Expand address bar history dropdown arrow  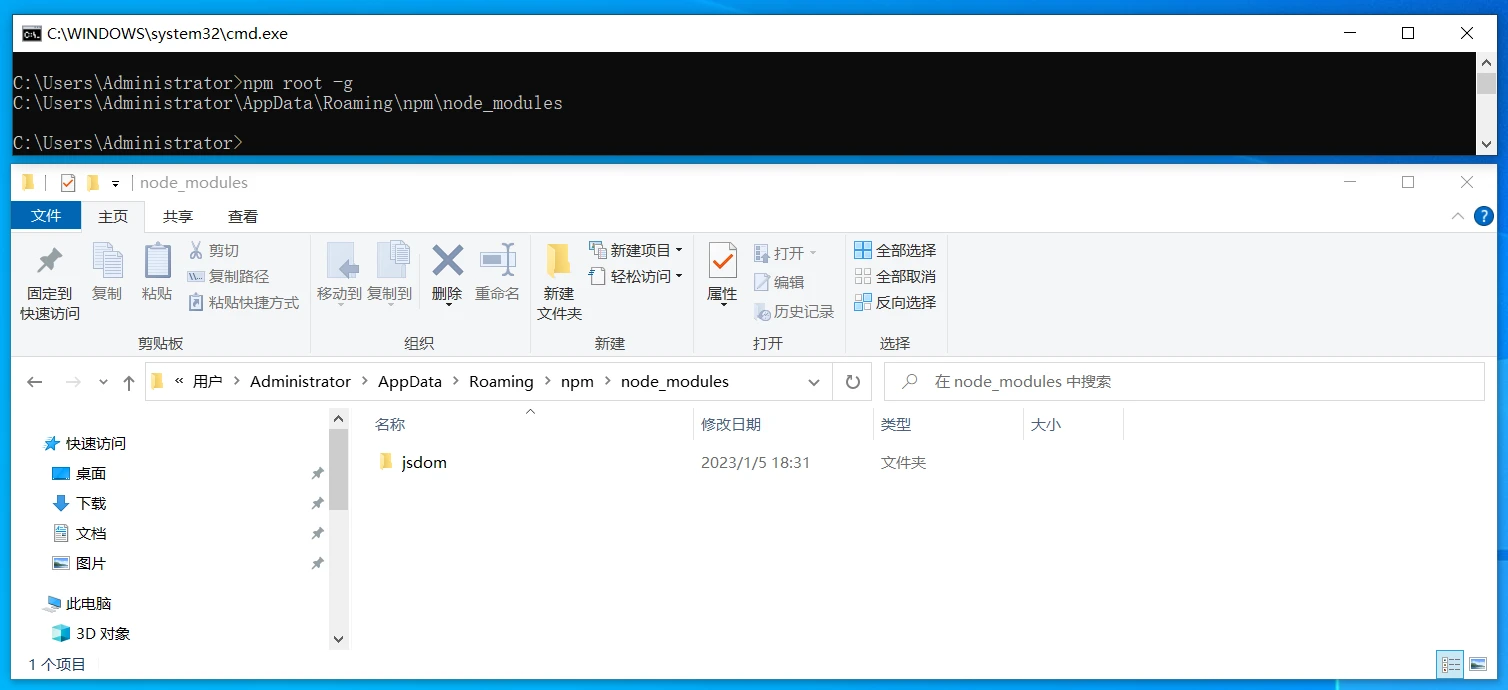pos(814,382)
